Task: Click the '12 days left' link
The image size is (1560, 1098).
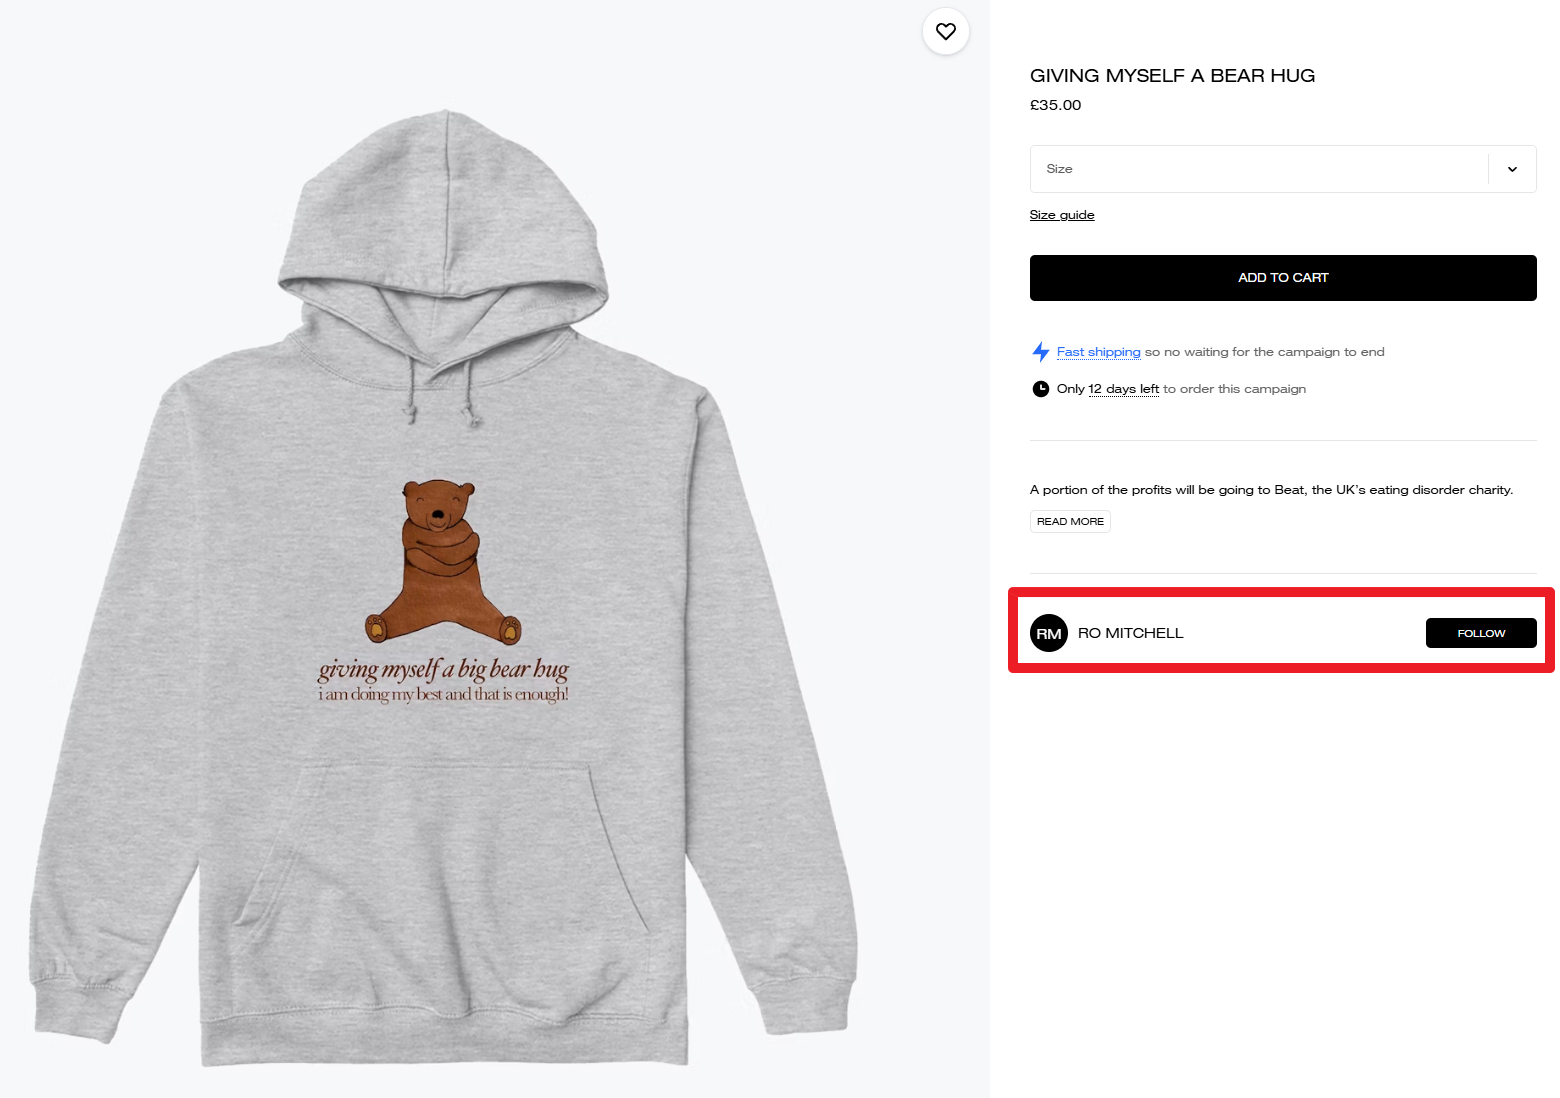Action: coord(1123,389)
